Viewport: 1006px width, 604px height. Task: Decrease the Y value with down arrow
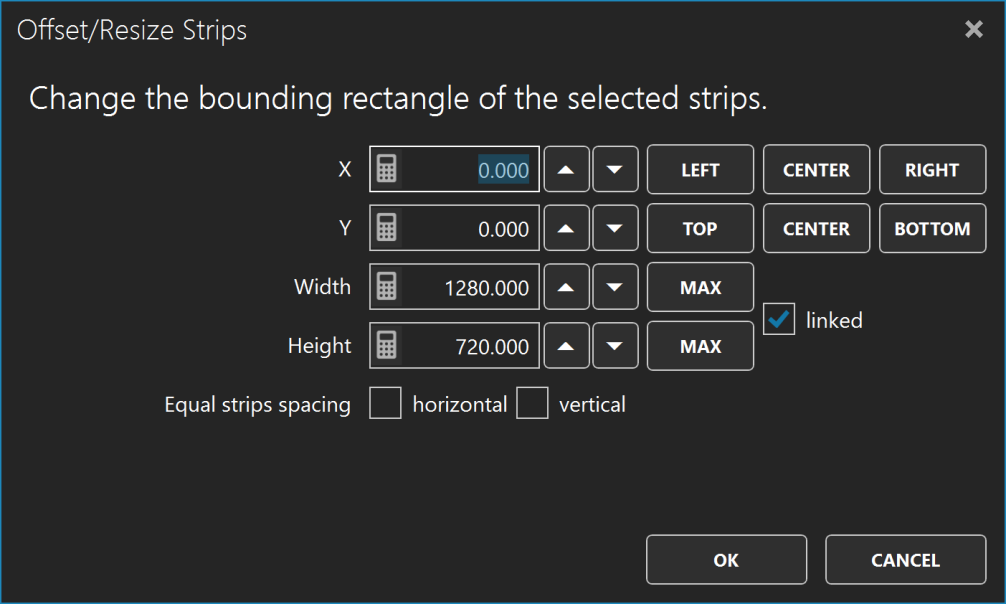point(615,228)
